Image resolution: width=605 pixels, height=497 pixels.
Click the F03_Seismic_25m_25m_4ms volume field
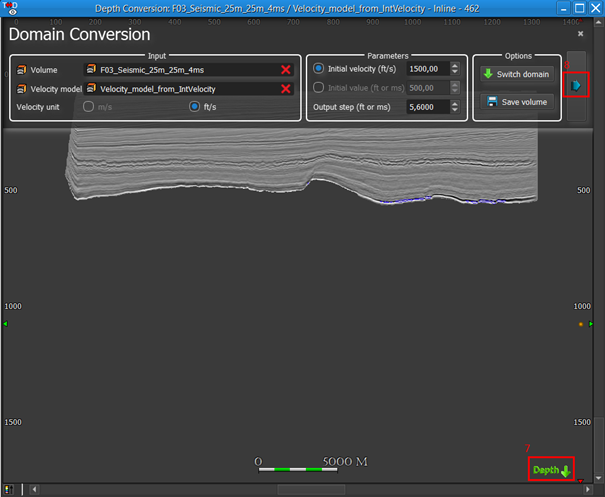pos(189,70)
